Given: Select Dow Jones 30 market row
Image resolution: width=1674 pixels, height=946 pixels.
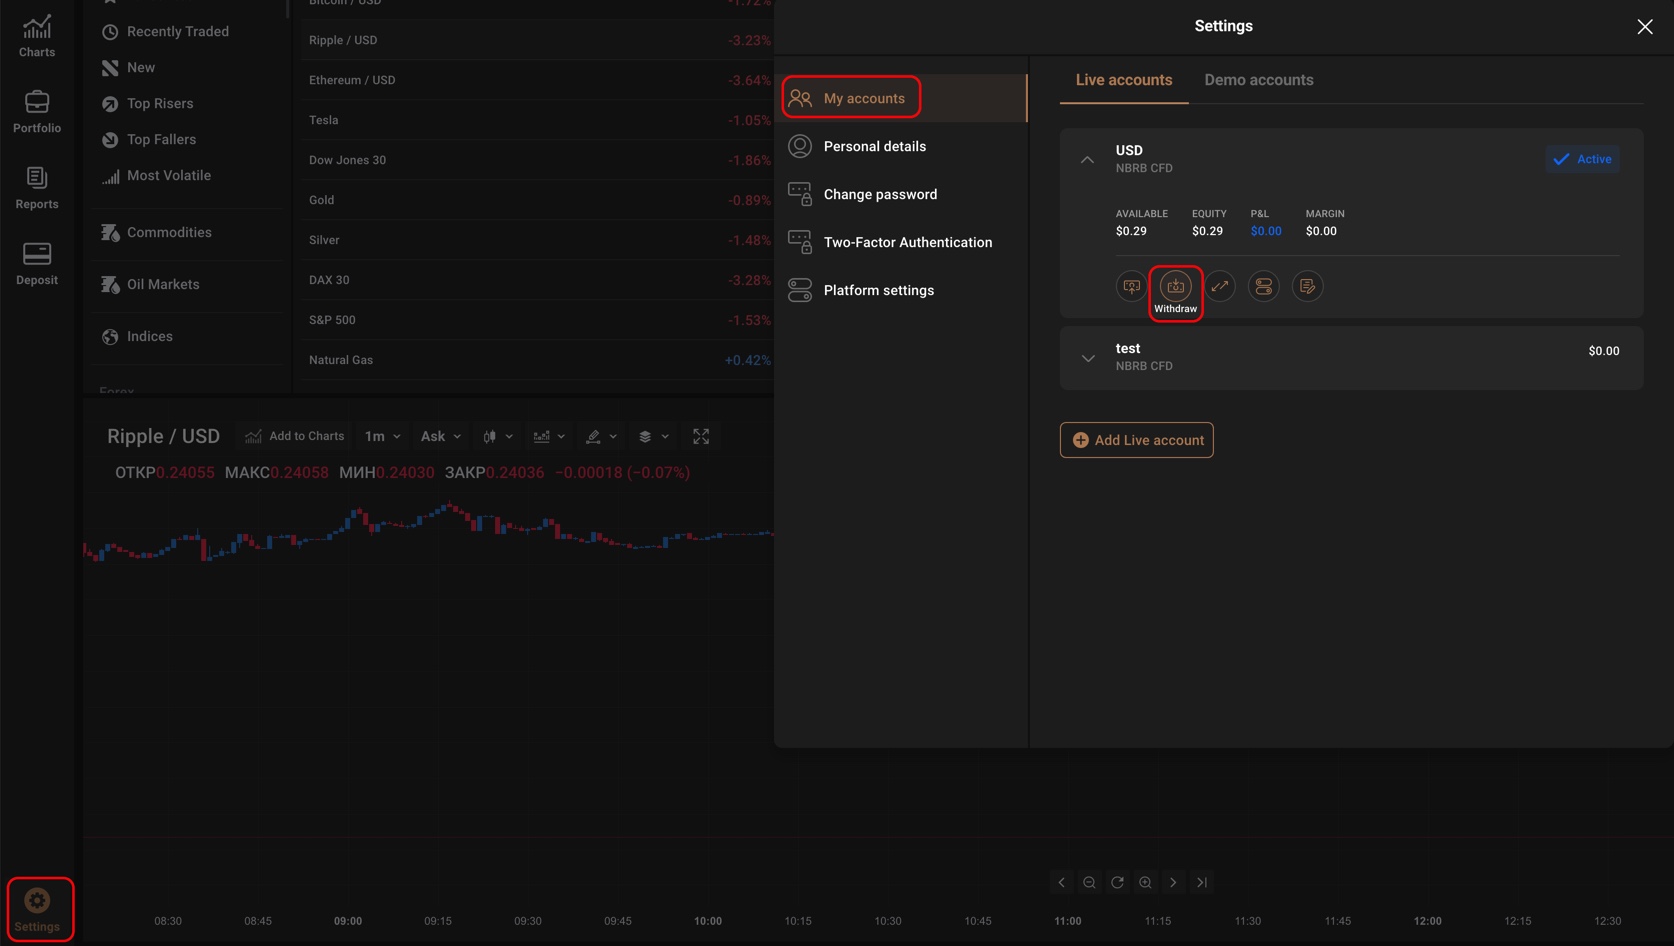Looking at the screenshot, I should 538,160.
